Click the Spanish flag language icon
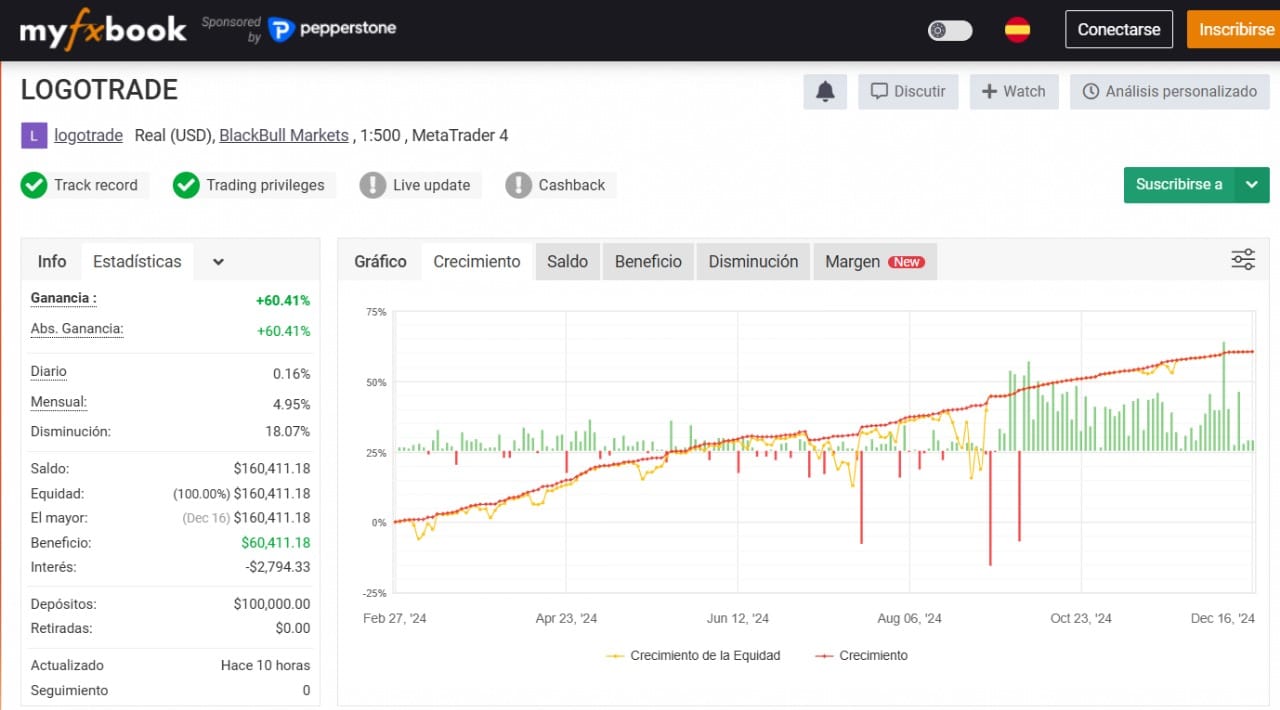This screenshot has height=710, width=1280. coord(1017,30)
